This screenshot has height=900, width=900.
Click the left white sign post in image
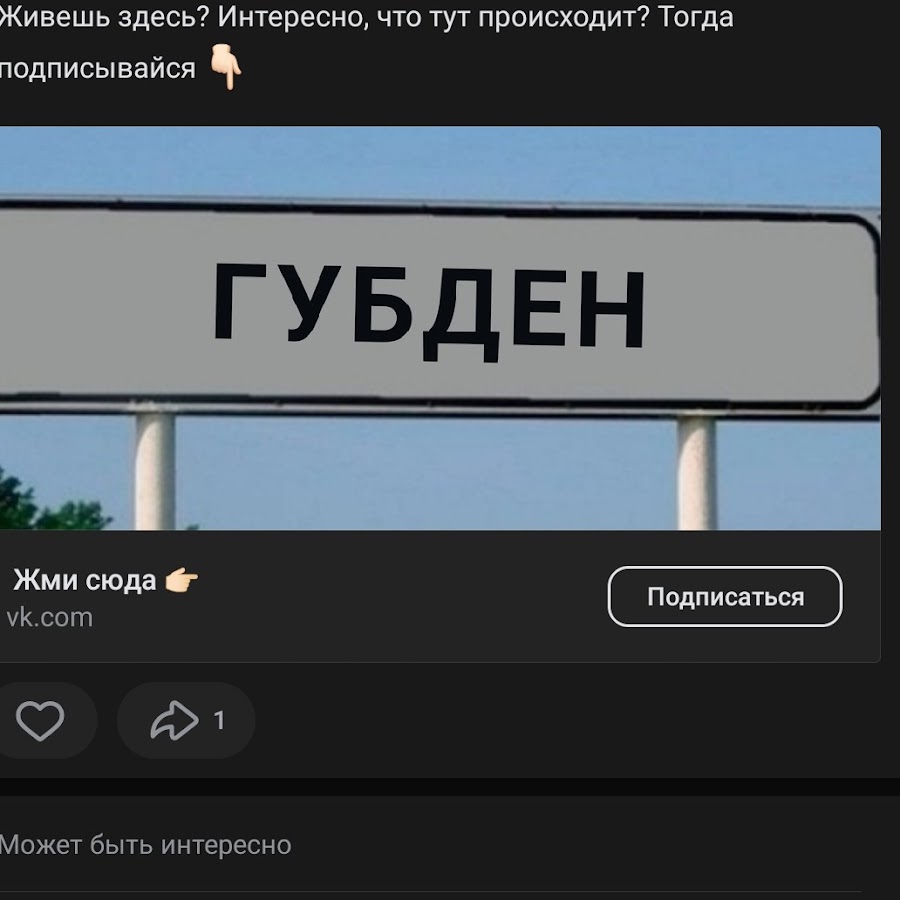point(155,468)
